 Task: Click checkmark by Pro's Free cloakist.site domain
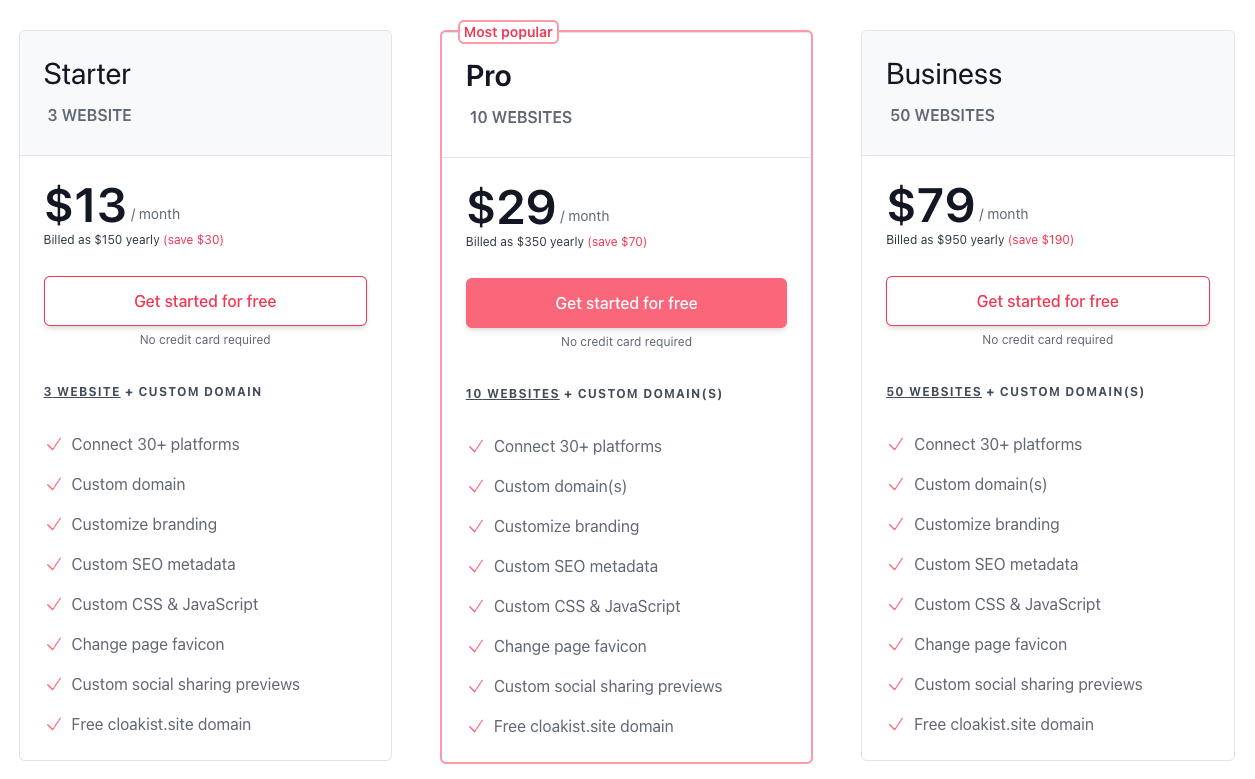(476, 727)
